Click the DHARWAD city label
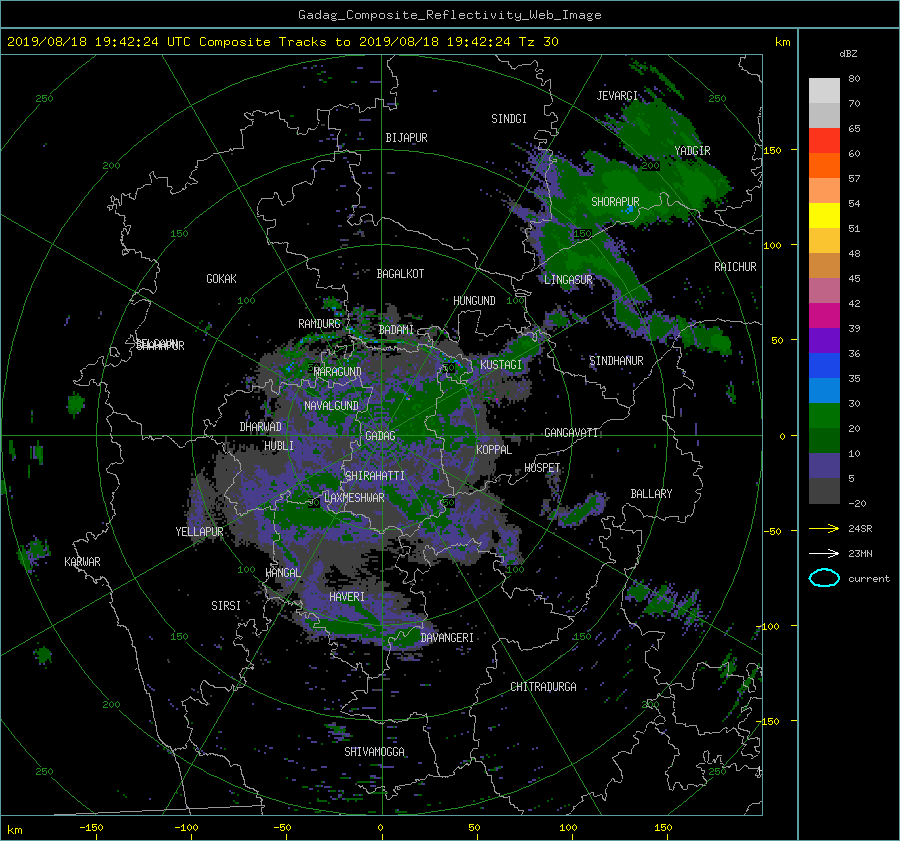The image size is (900, 841). pos(261,427)
